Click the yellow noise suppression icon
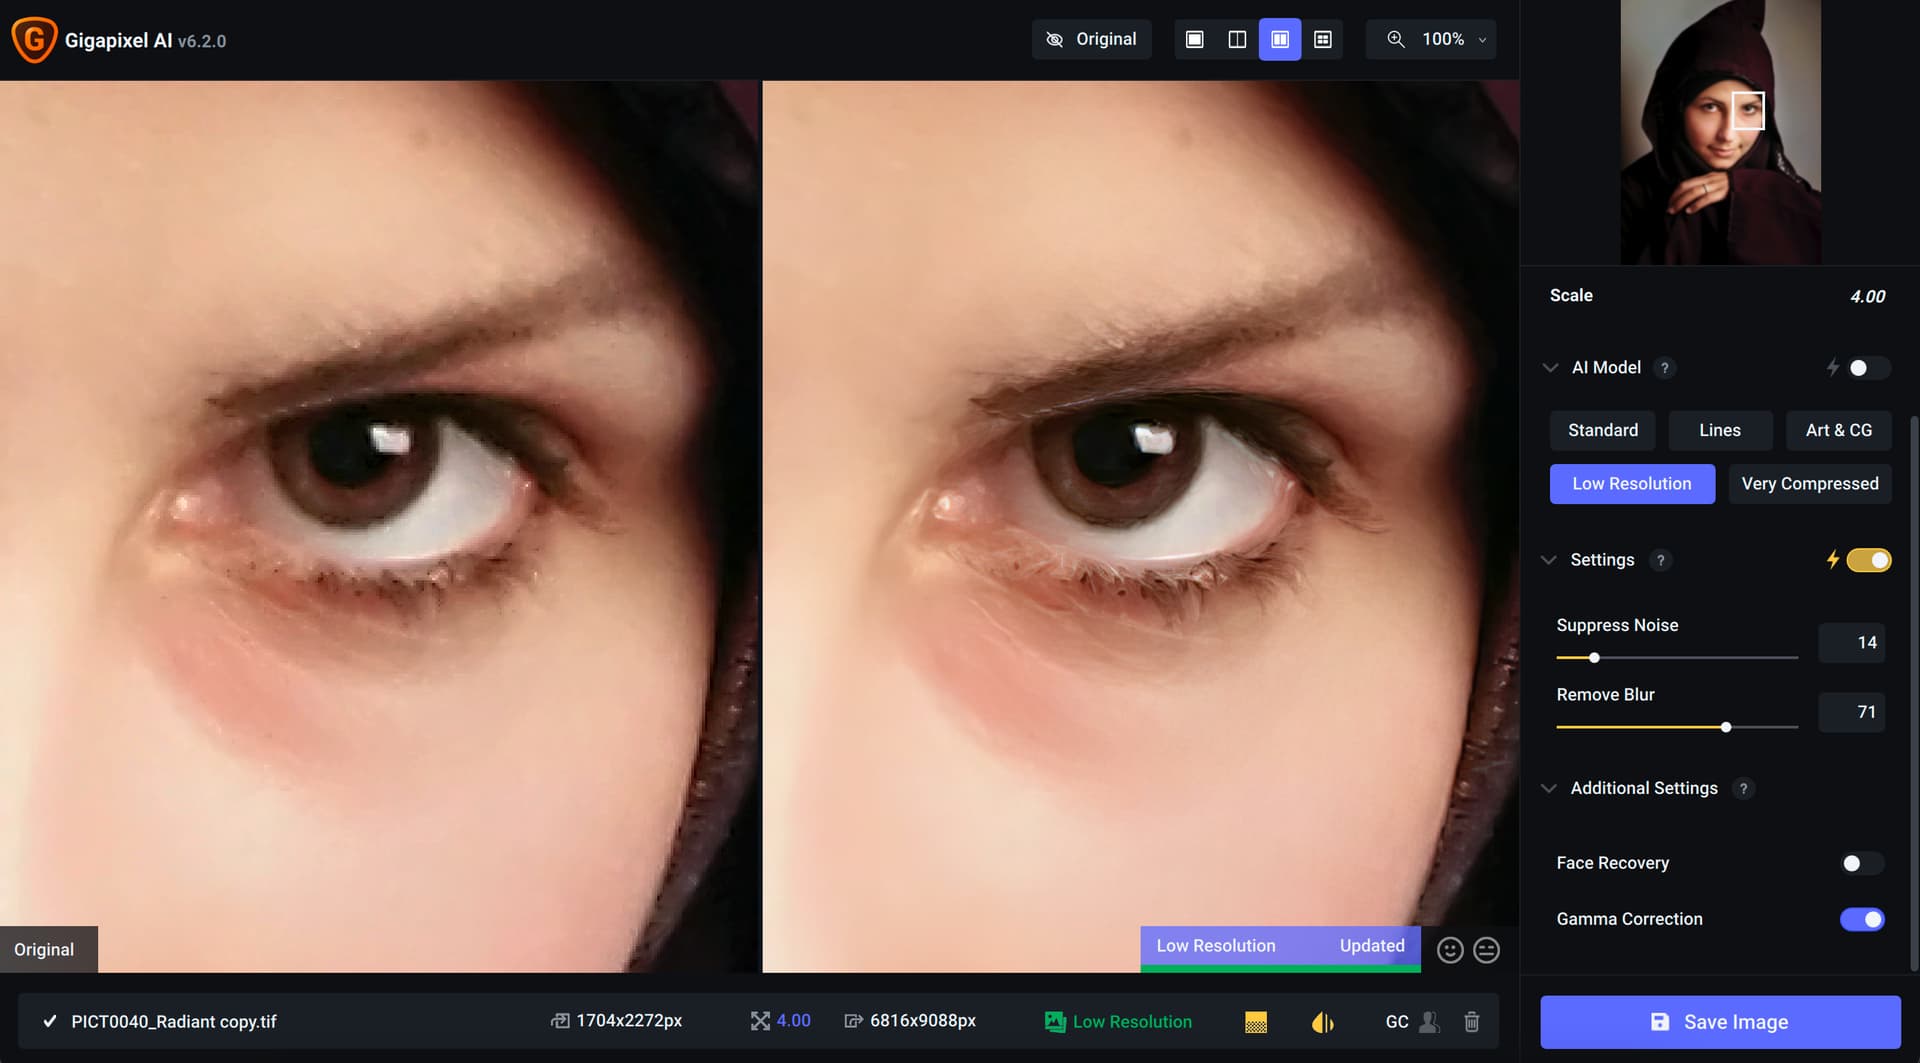Viewport: 1920px width, 1063px height. 1256,1021
